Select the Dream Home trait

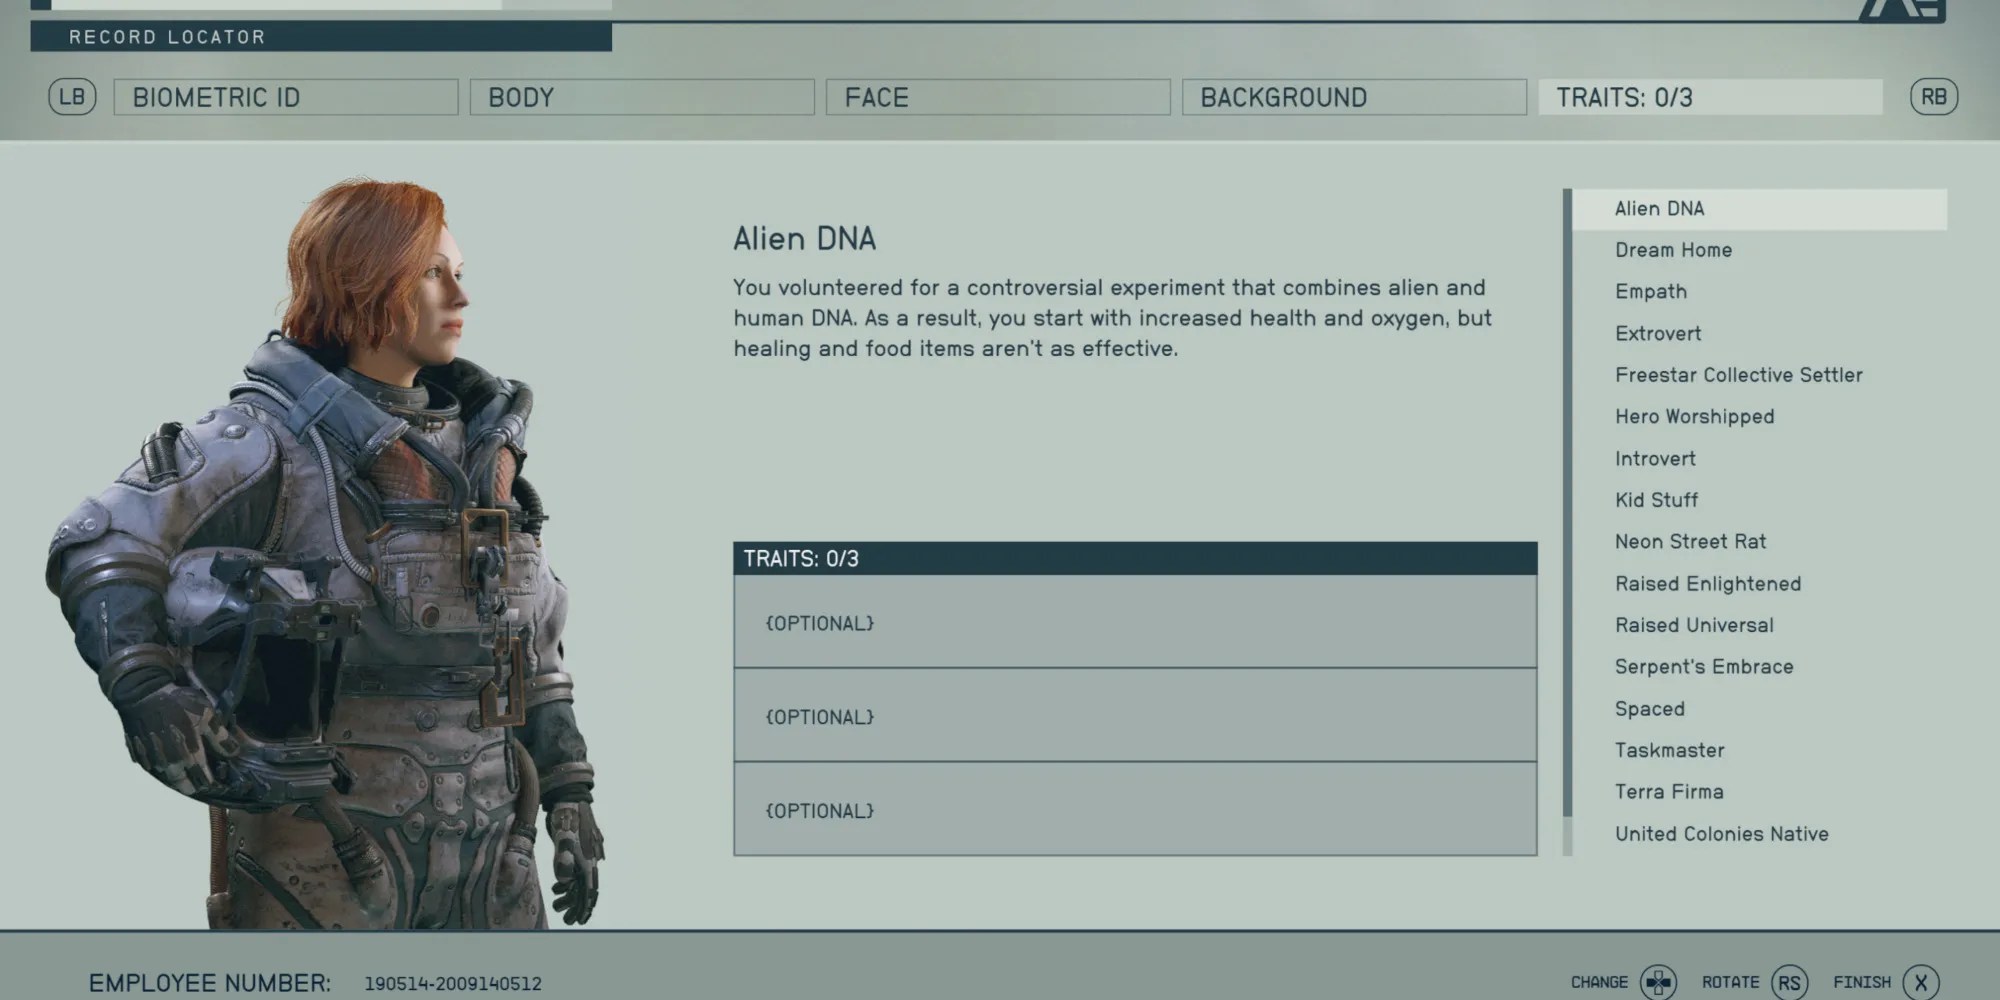click(x=1760, y=250)
